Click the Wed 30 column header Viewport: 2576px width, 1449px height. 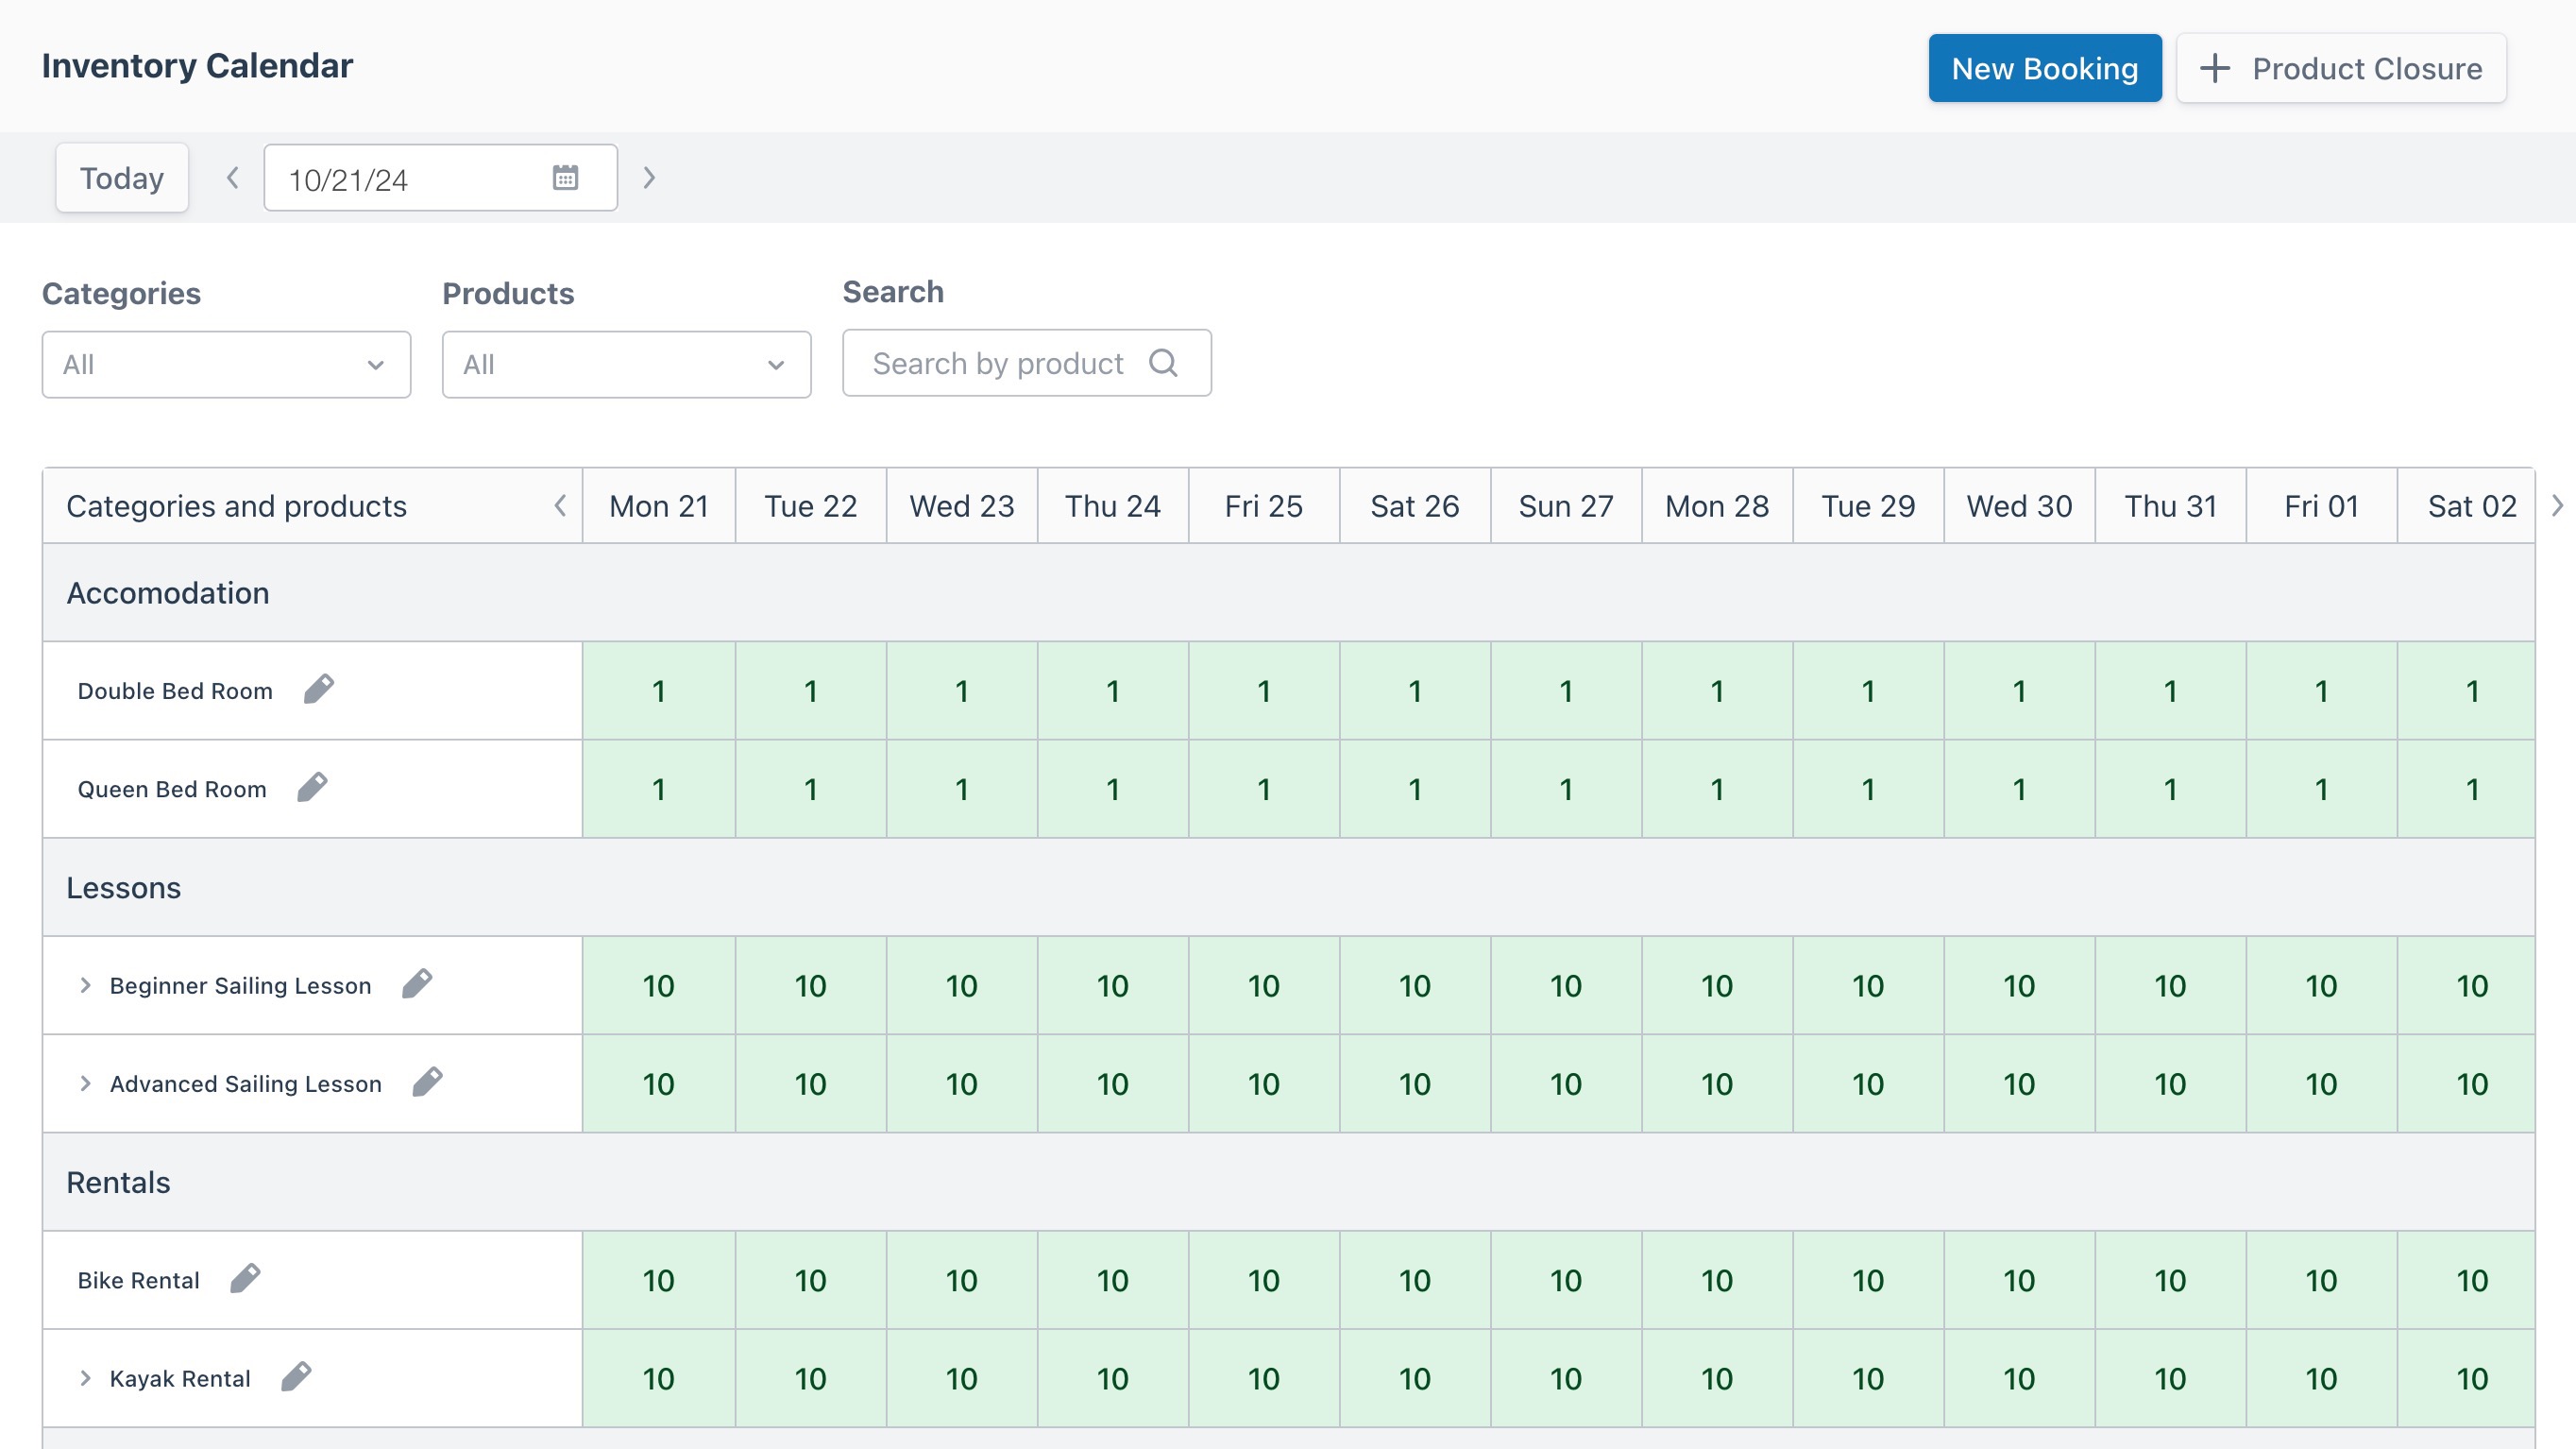tap(2019, 506)
